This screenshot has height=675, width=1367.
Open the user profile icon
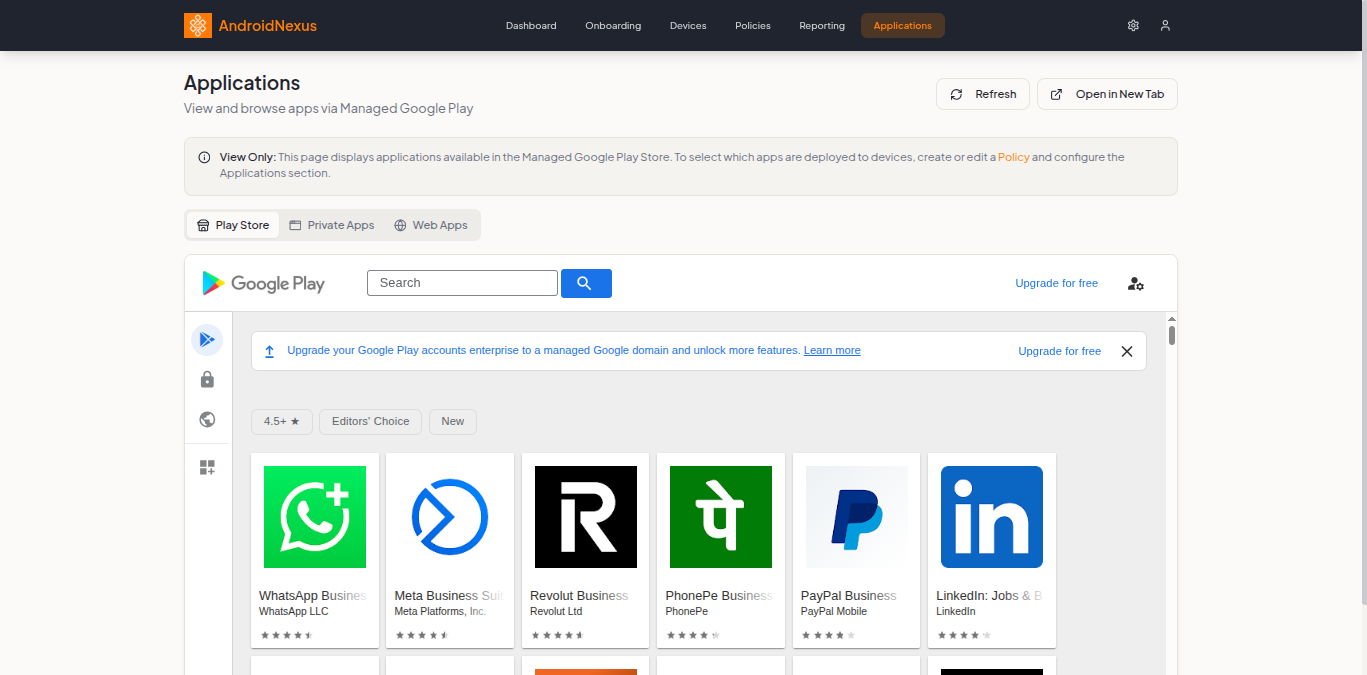coord(1165,25)
